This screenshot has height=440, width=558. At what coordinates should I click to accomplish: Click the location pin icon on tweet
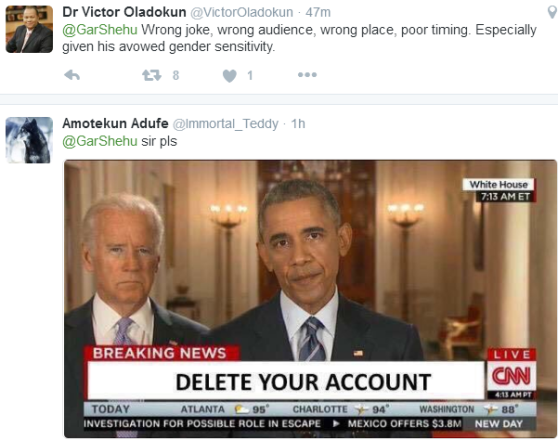(552, 12)
